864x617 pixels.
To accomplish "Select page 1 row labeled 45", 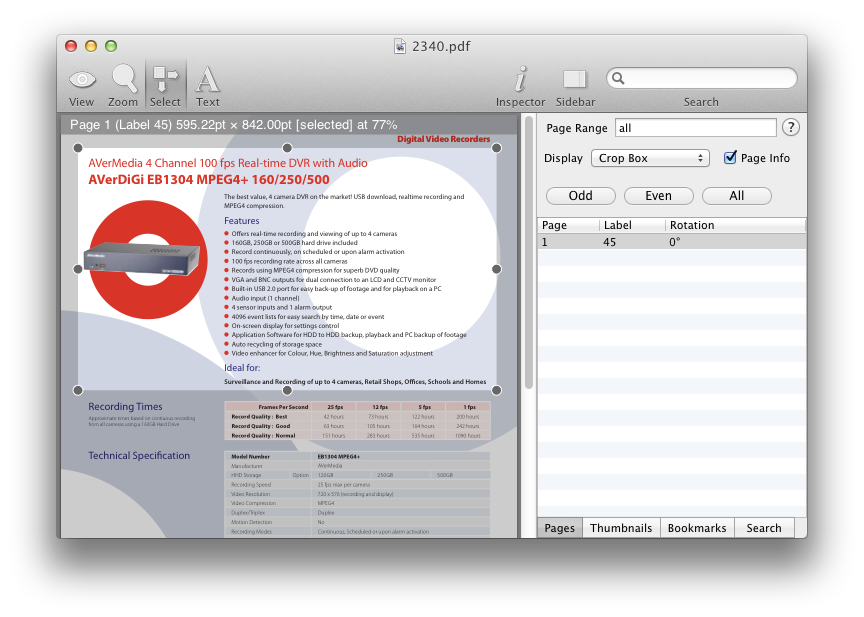I will click(672, 242).
